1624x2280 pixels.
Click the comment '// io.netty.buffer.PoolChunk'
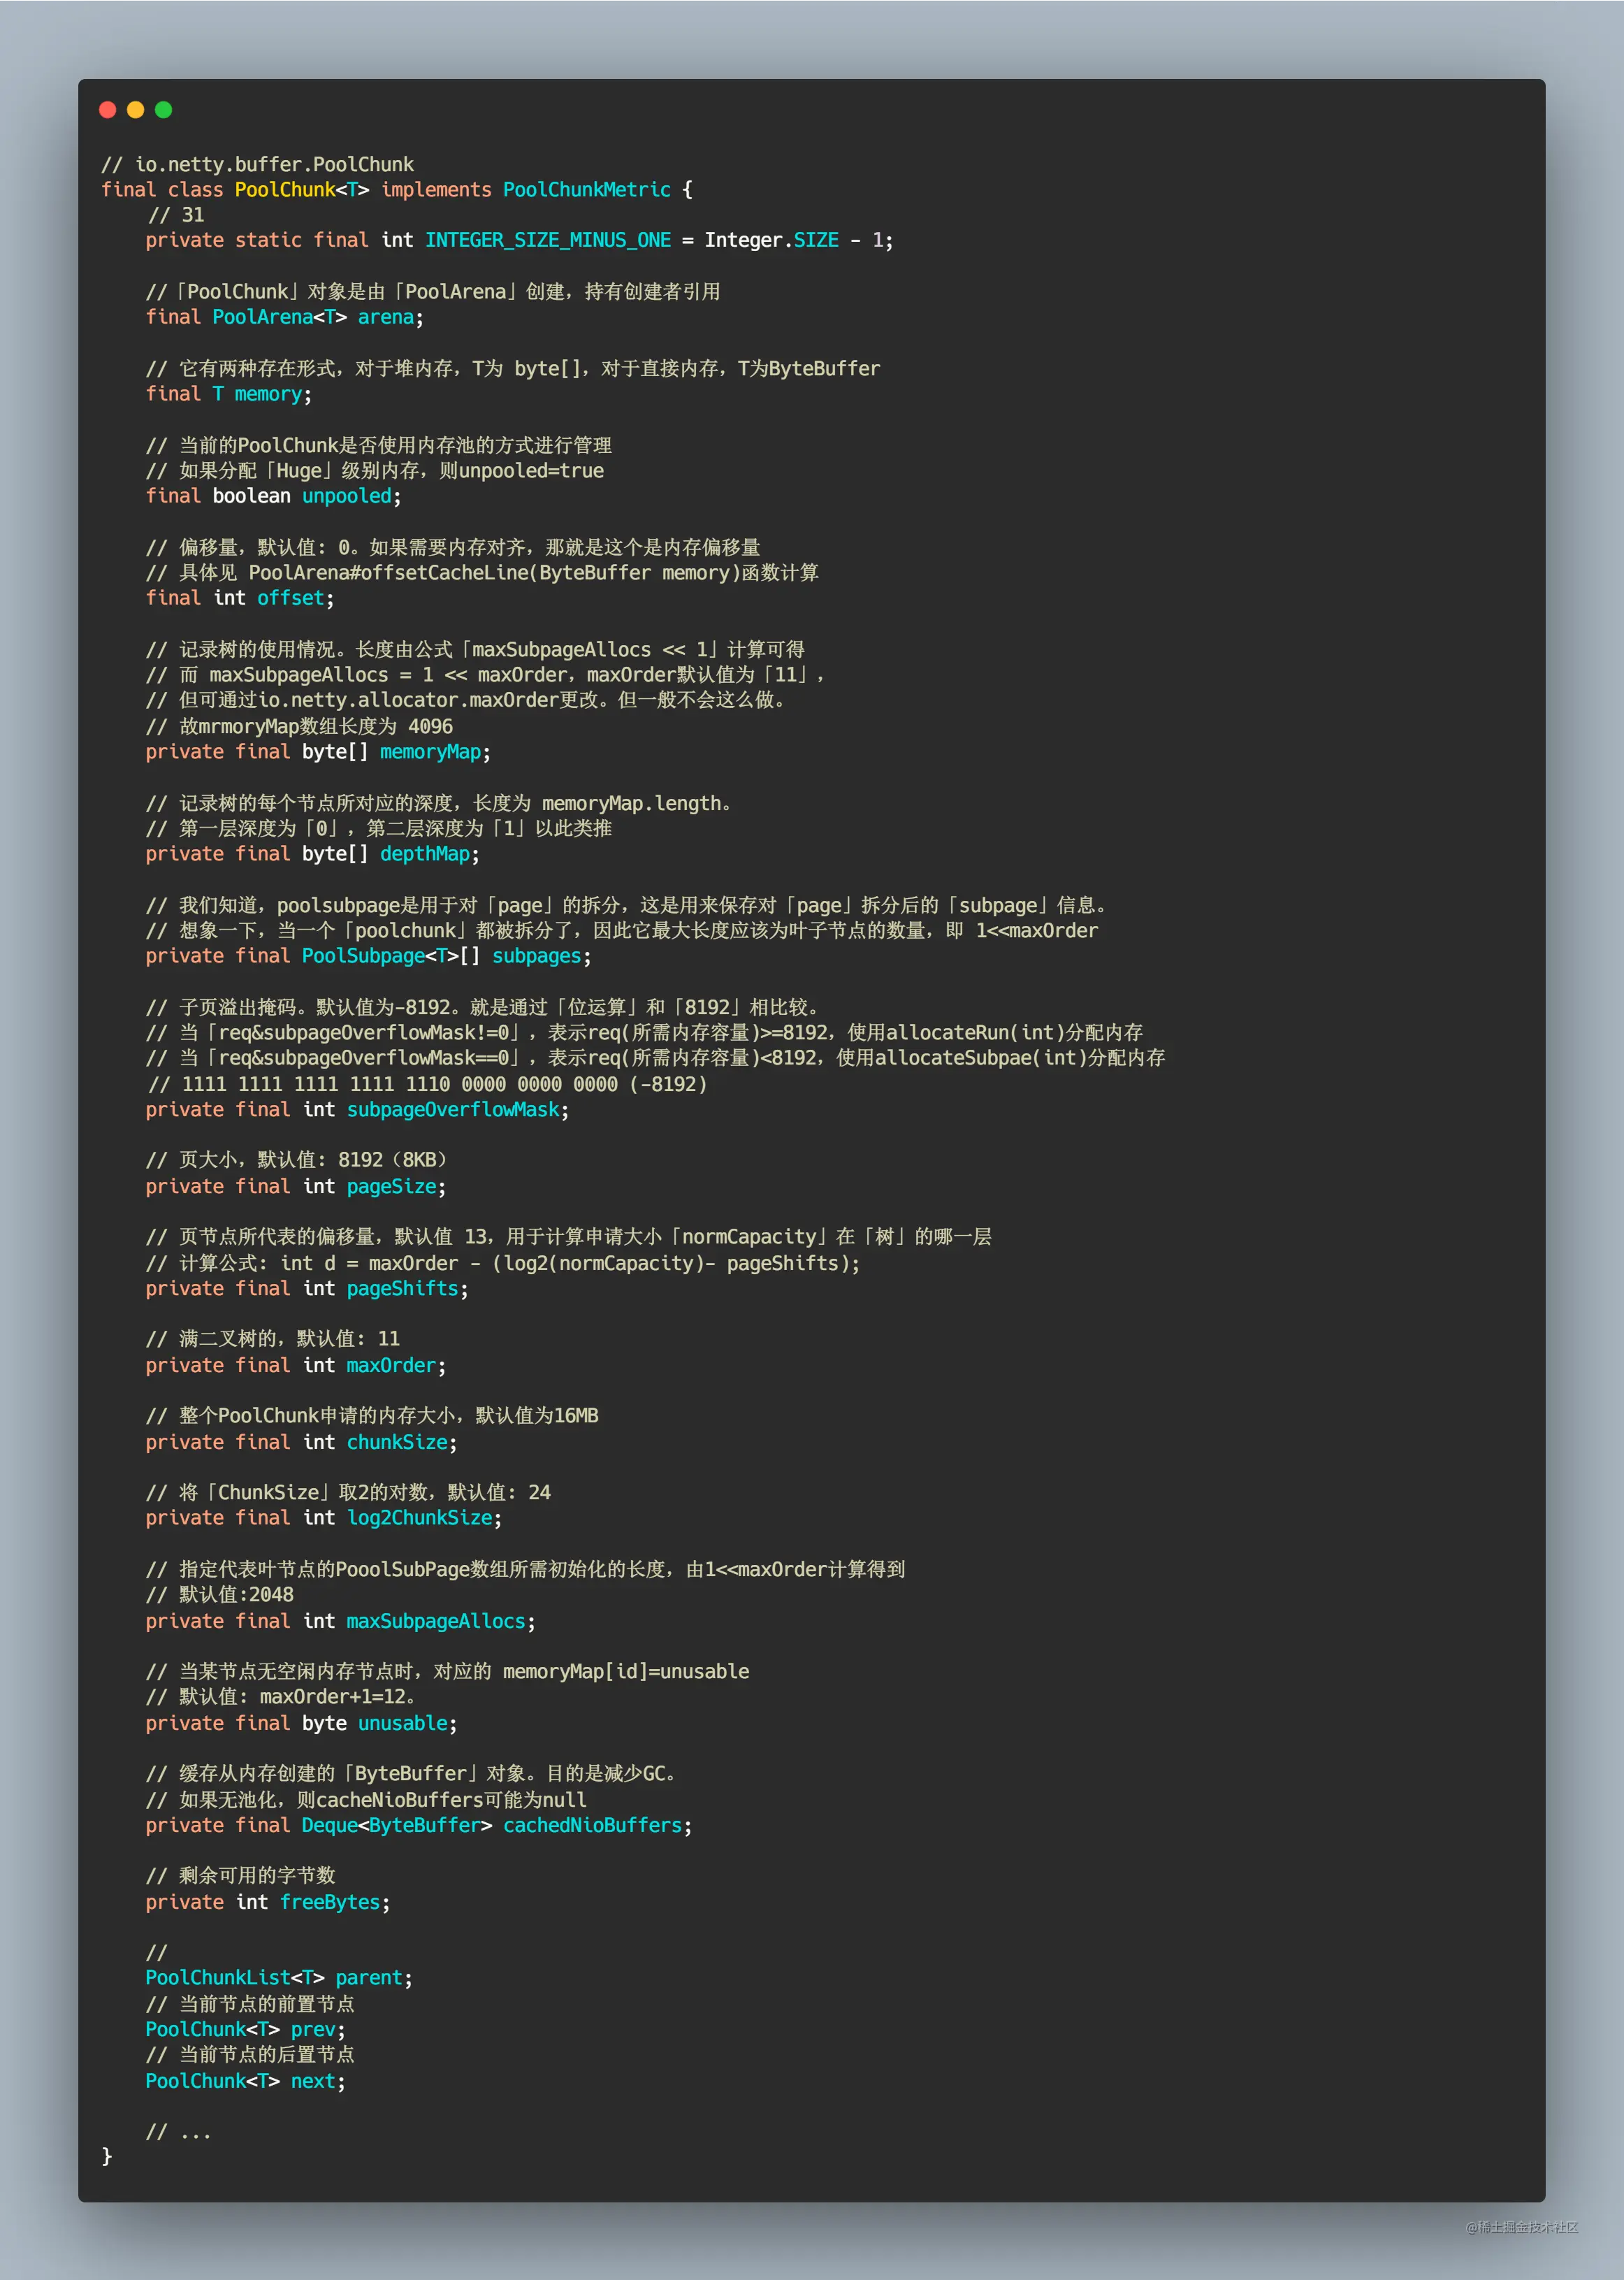click(x=257, y=164)
